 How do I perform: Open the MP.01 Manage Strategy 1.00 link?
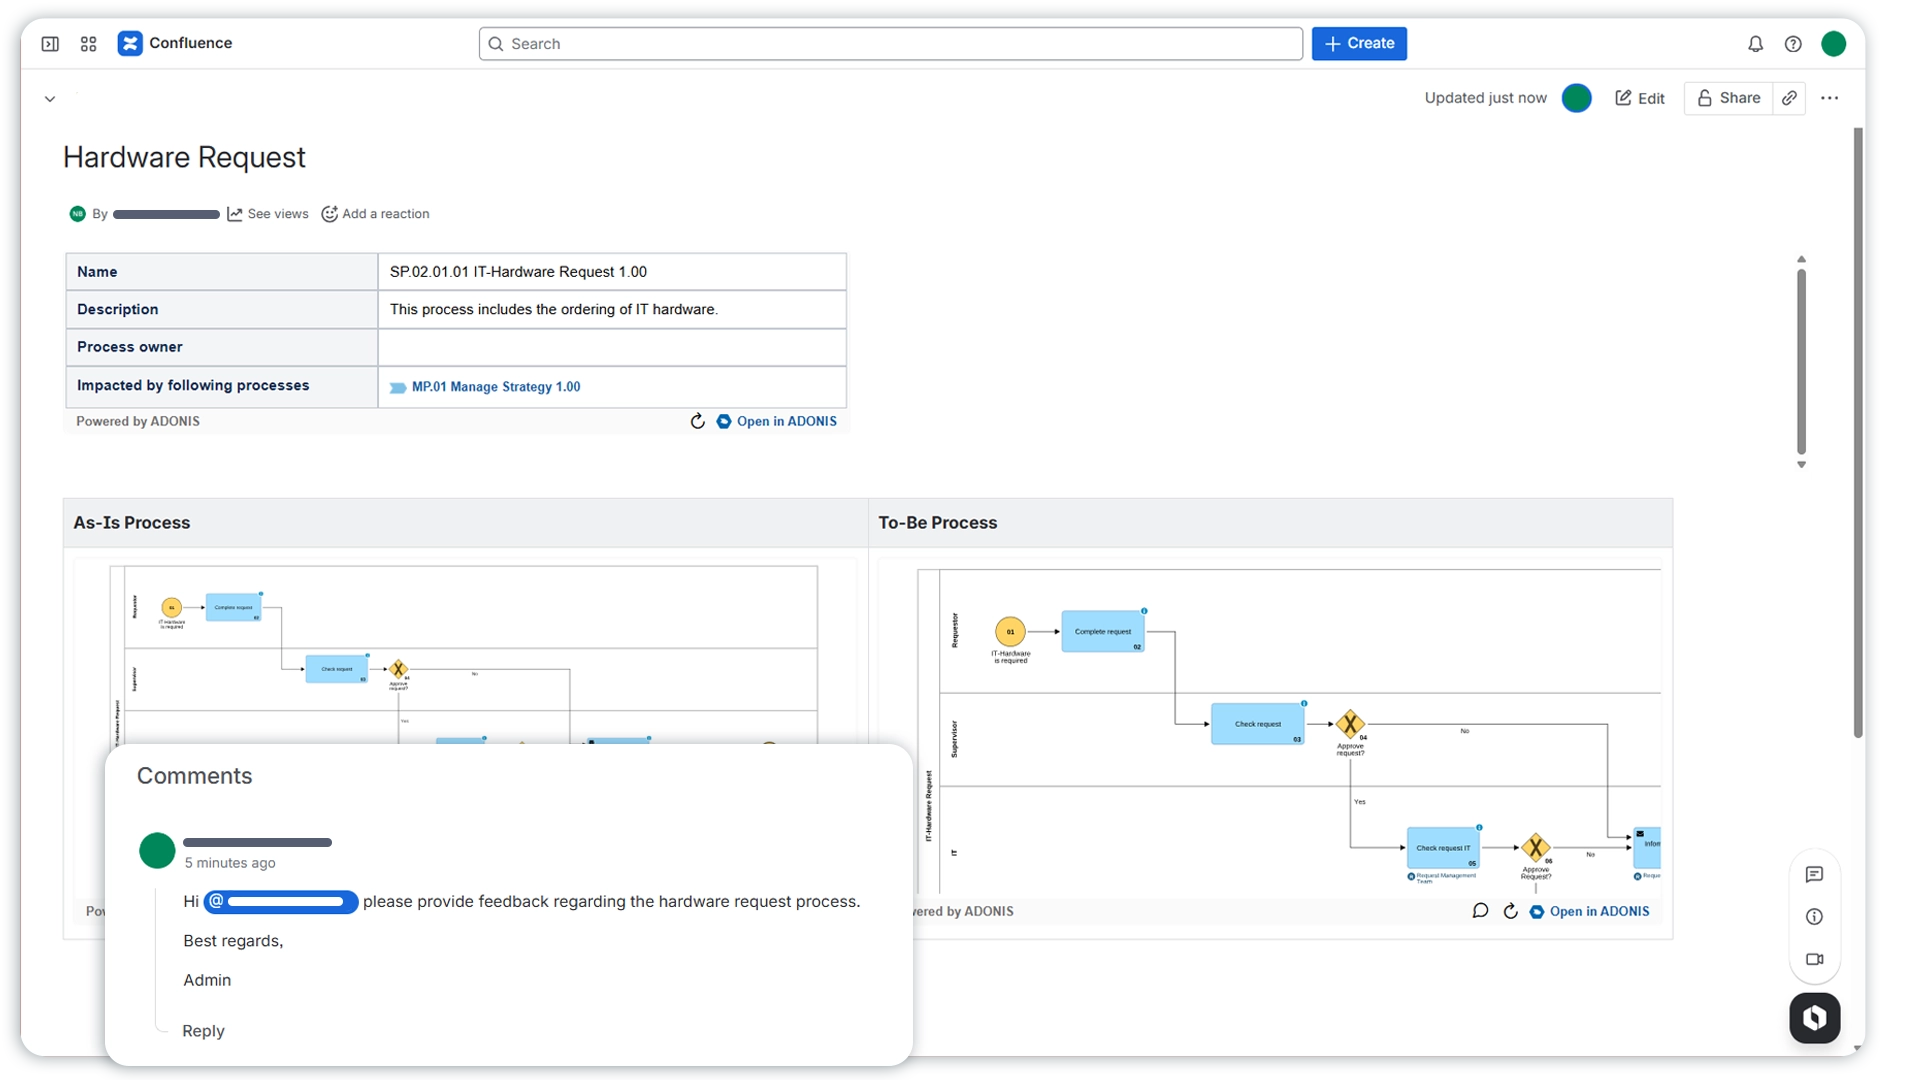[497, 386]
